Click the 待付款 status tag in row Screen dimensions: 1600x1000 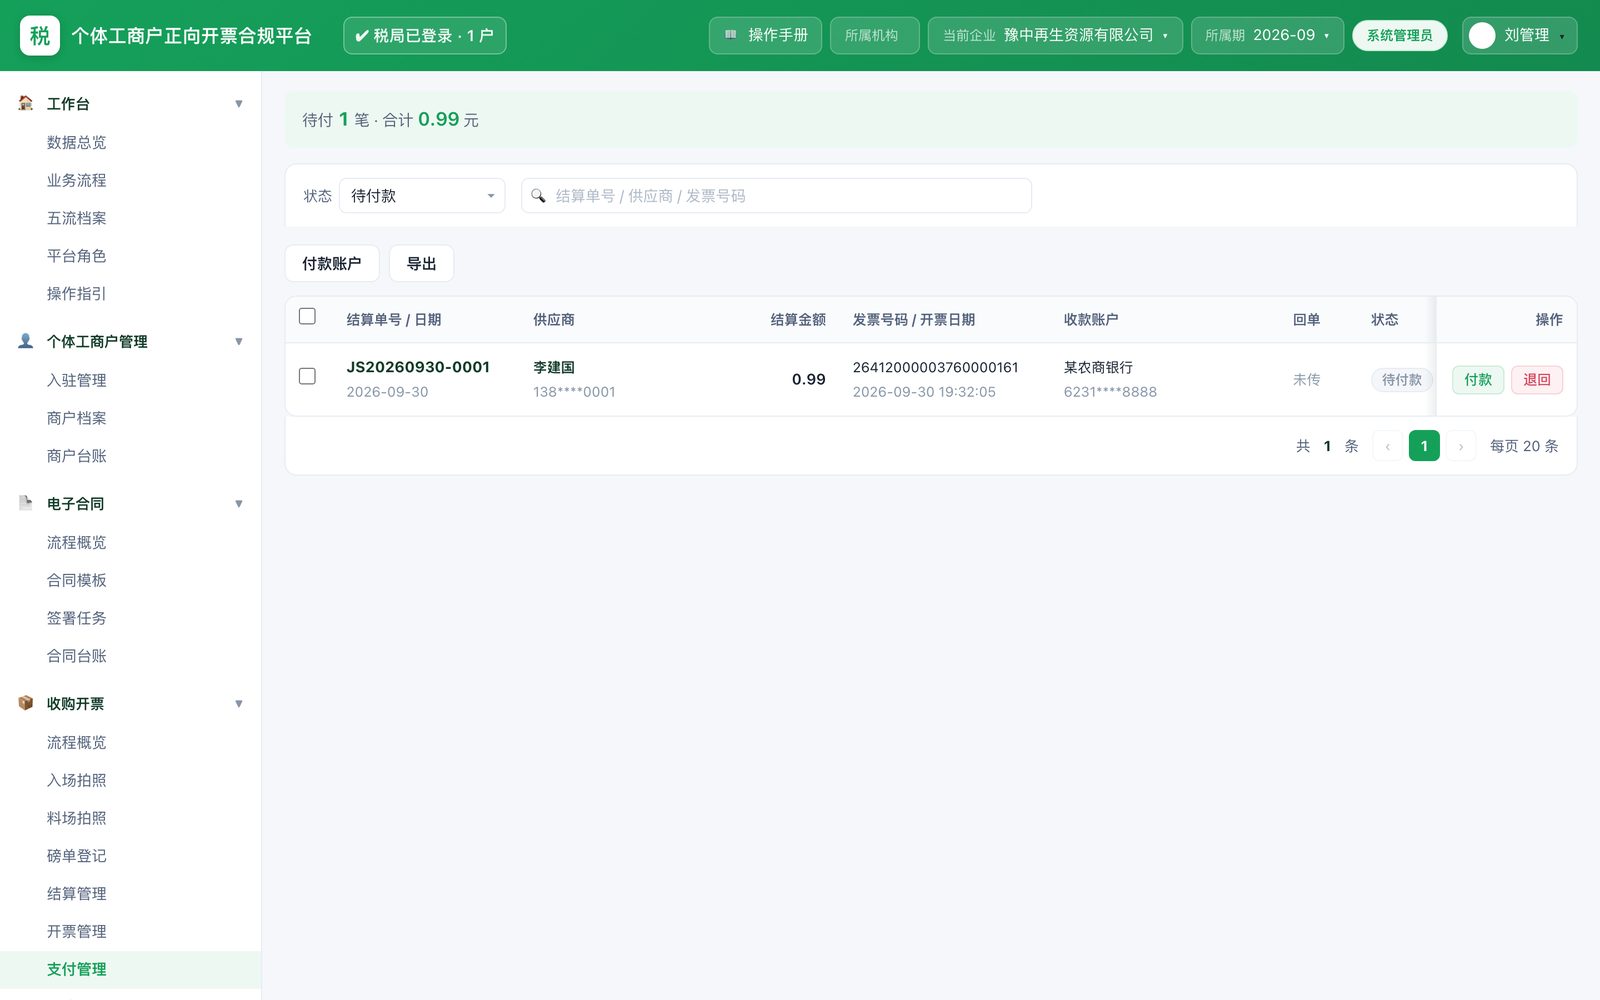click(1401, 380)
